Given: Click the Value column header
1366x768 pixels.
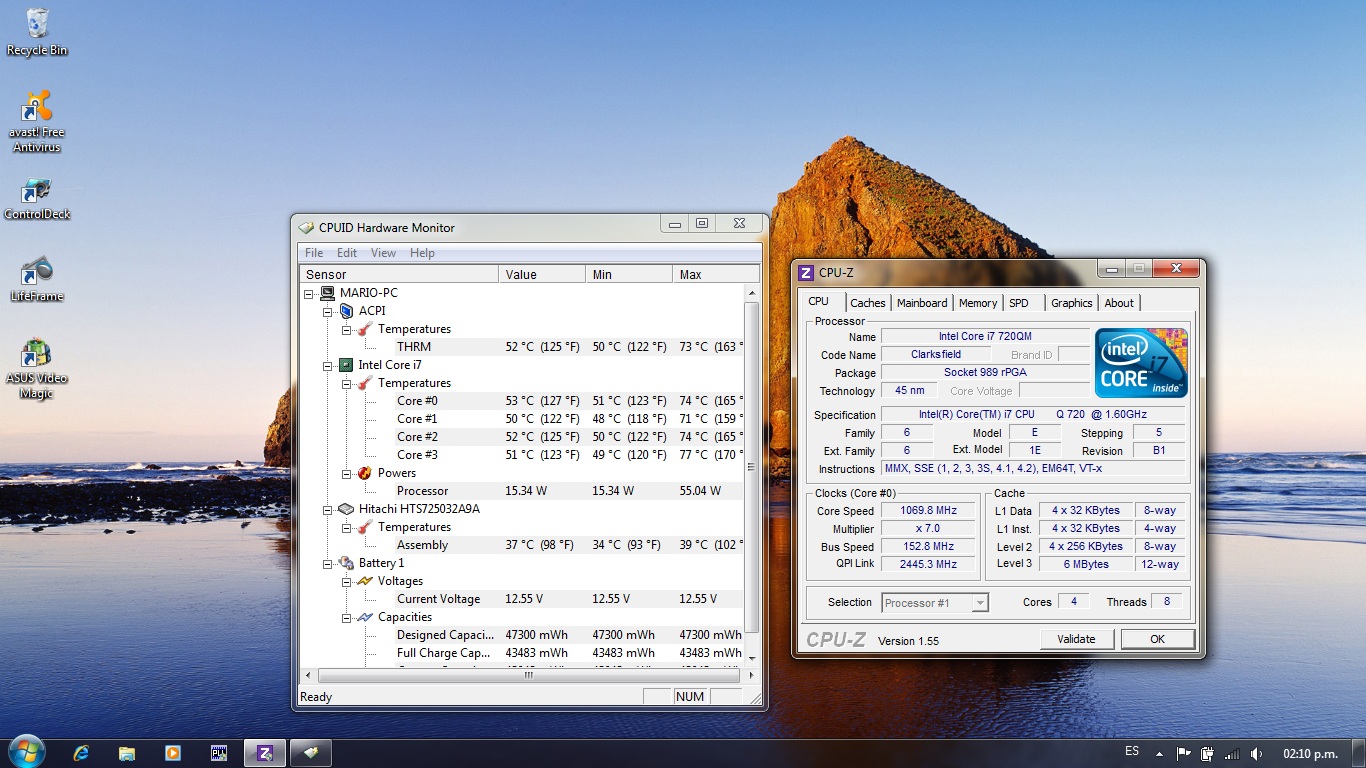Looking at the screenshot, I should tap(542, 274).
